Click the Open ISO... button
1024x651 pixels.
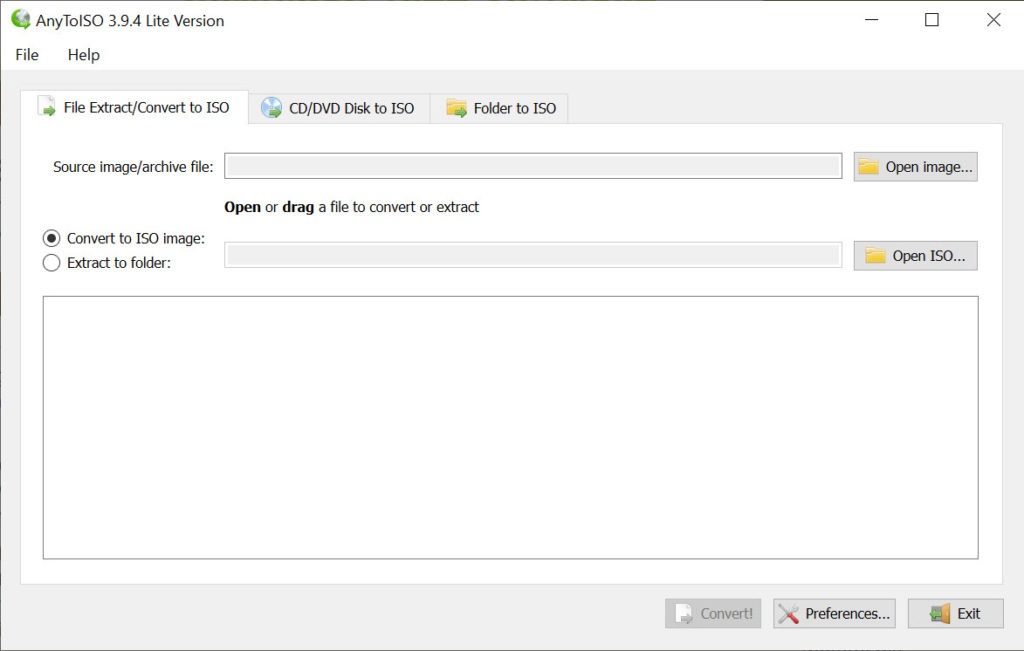pyautogui.click(x=915, y=255)
